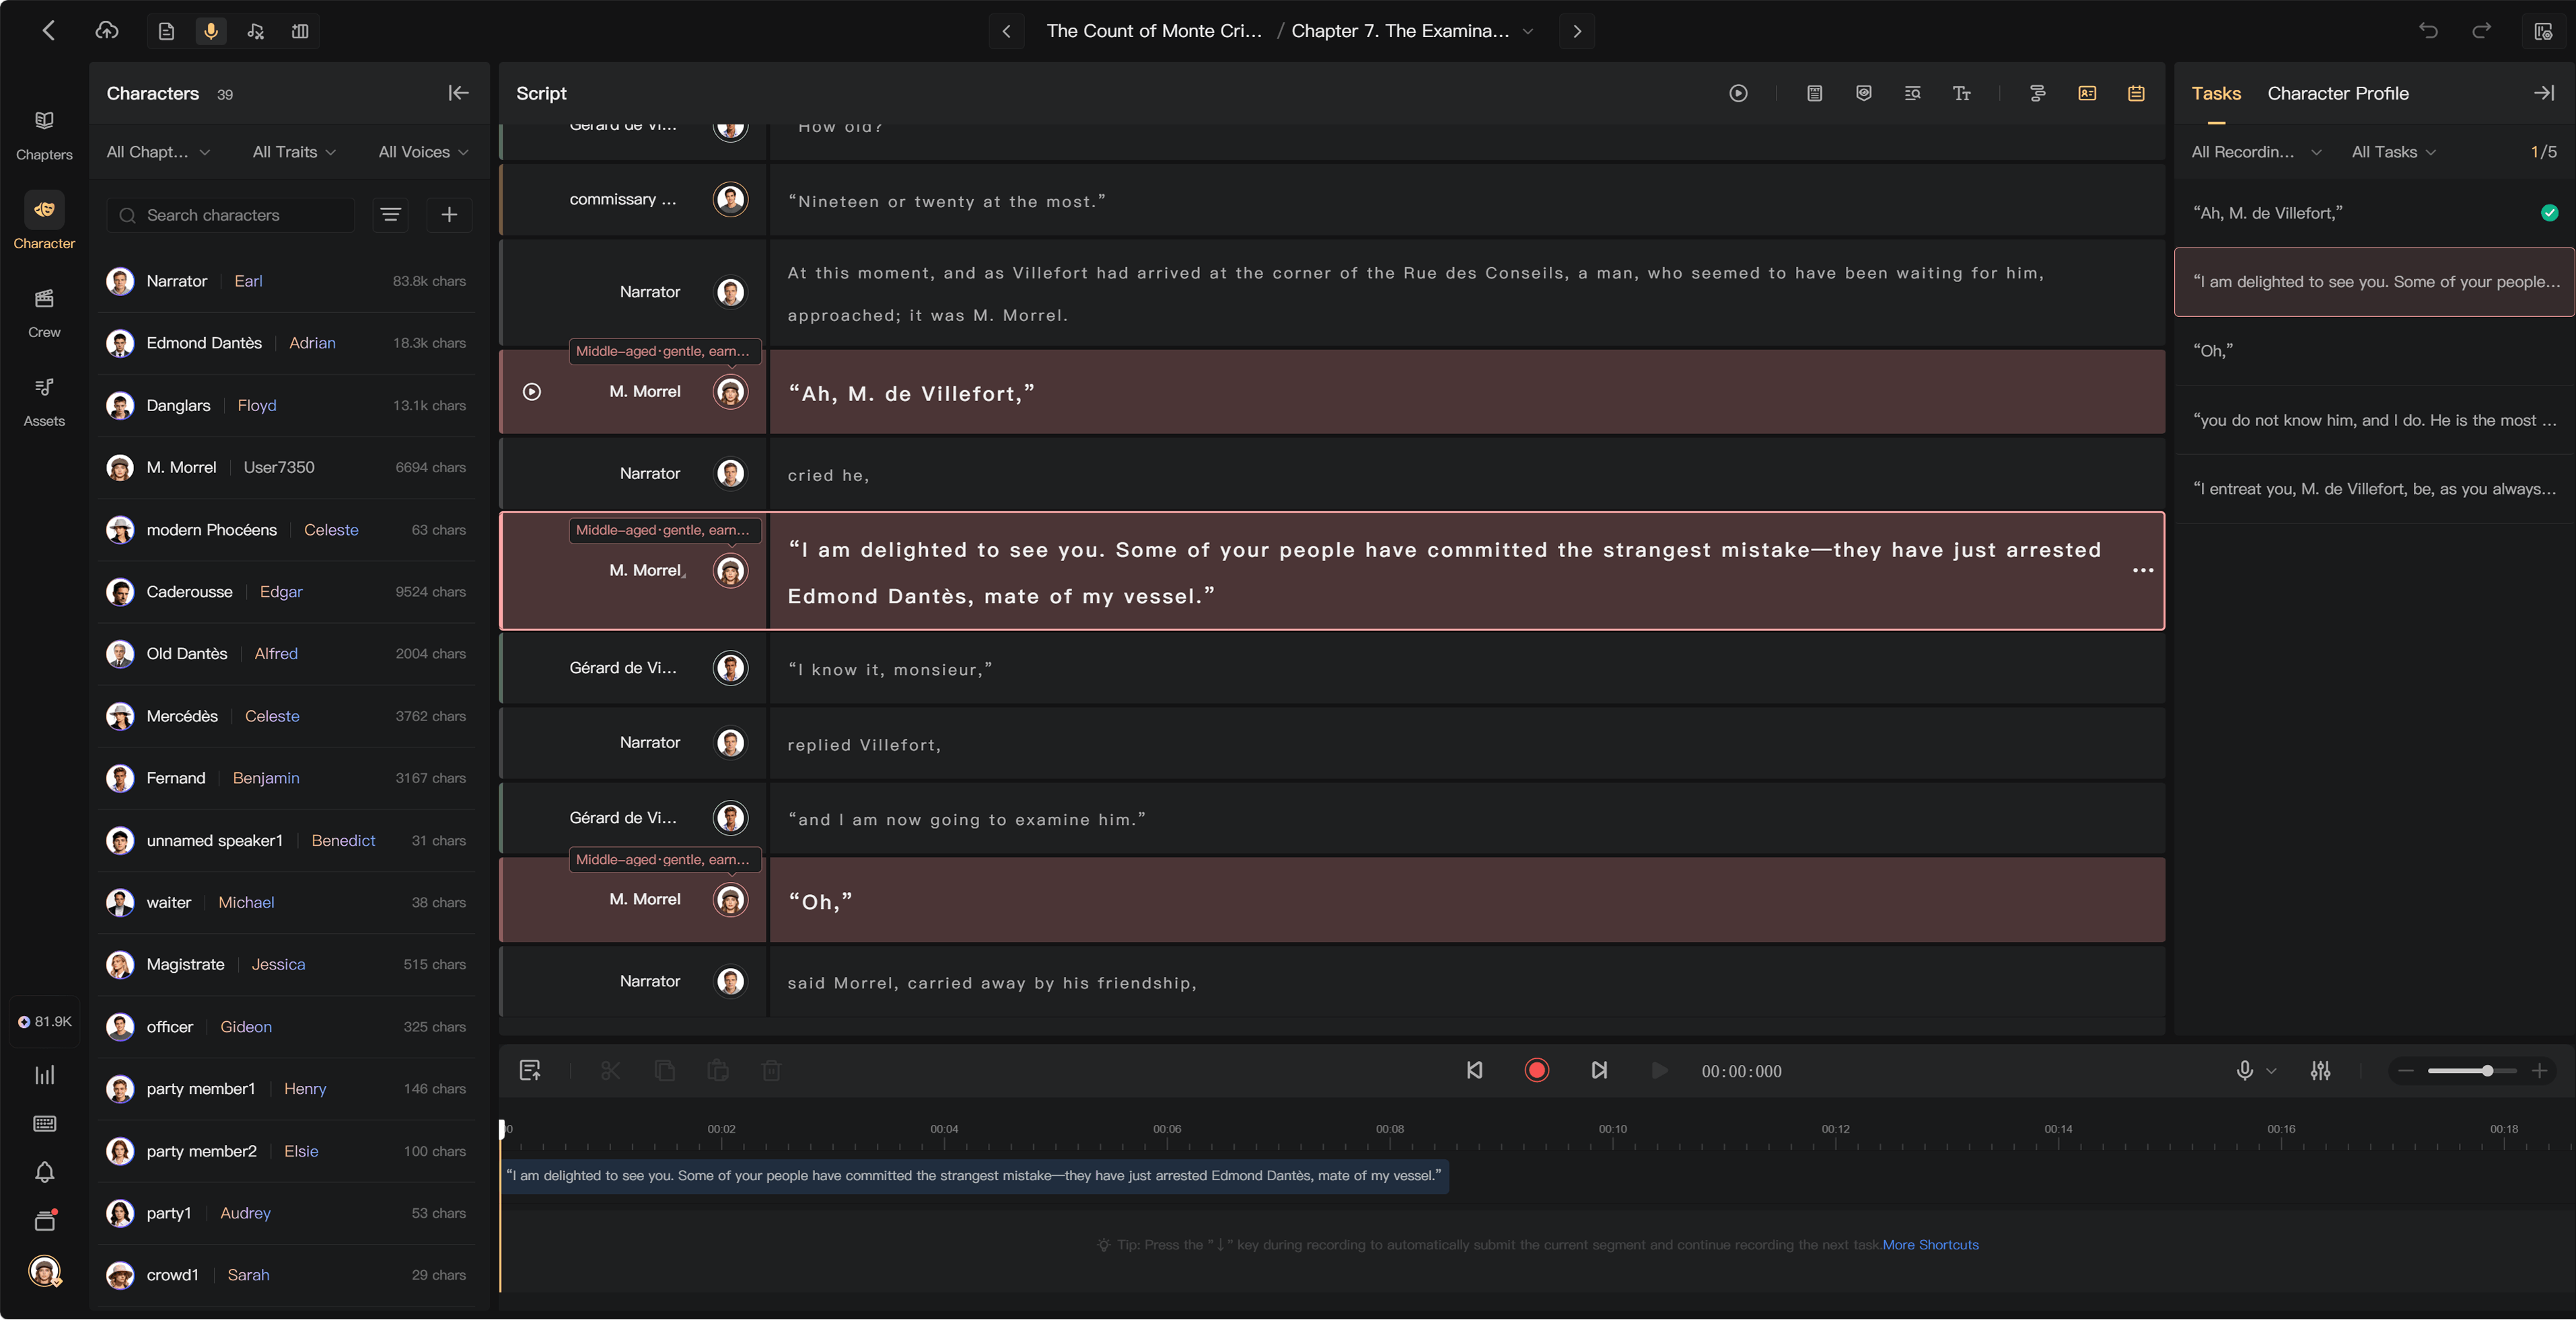Image resolution: width=2576 pixels, height=1320 pixels.
Task: Click the redo icon
Action: click(x=2481, y=31)
